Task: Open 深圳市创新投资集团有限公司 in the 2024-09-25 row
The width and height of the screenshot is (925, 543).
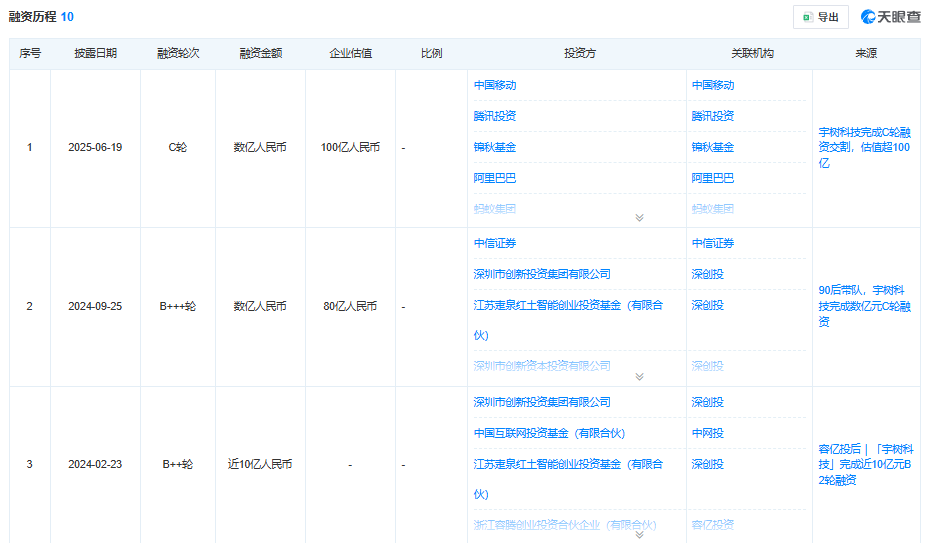Action: pyautogui.click(x=542, y=274)
